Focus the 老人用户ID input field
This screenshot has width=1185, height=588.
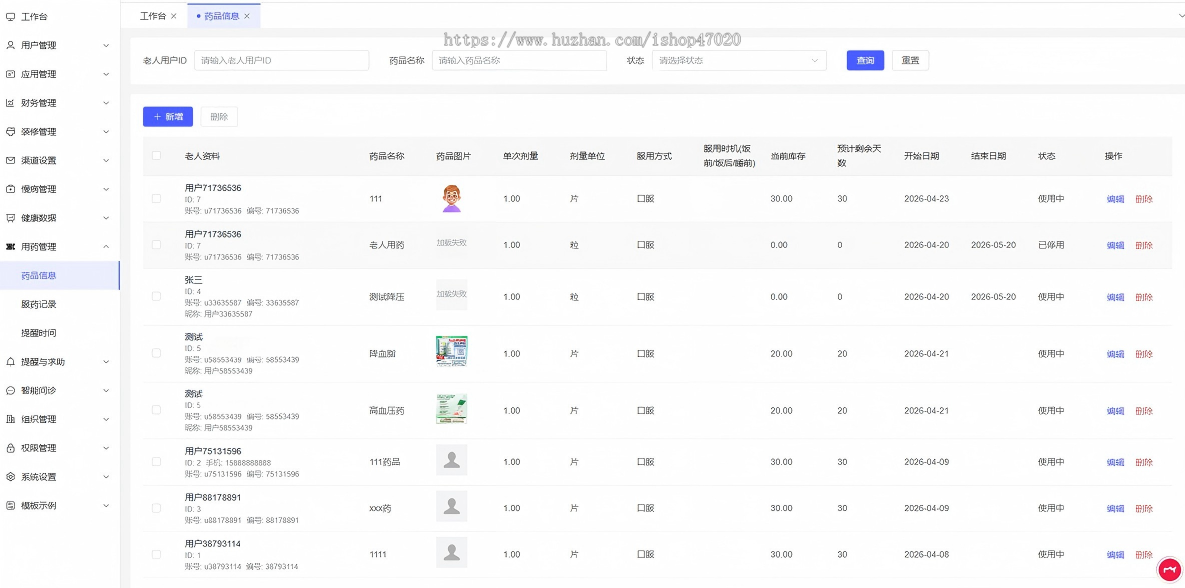282,60
